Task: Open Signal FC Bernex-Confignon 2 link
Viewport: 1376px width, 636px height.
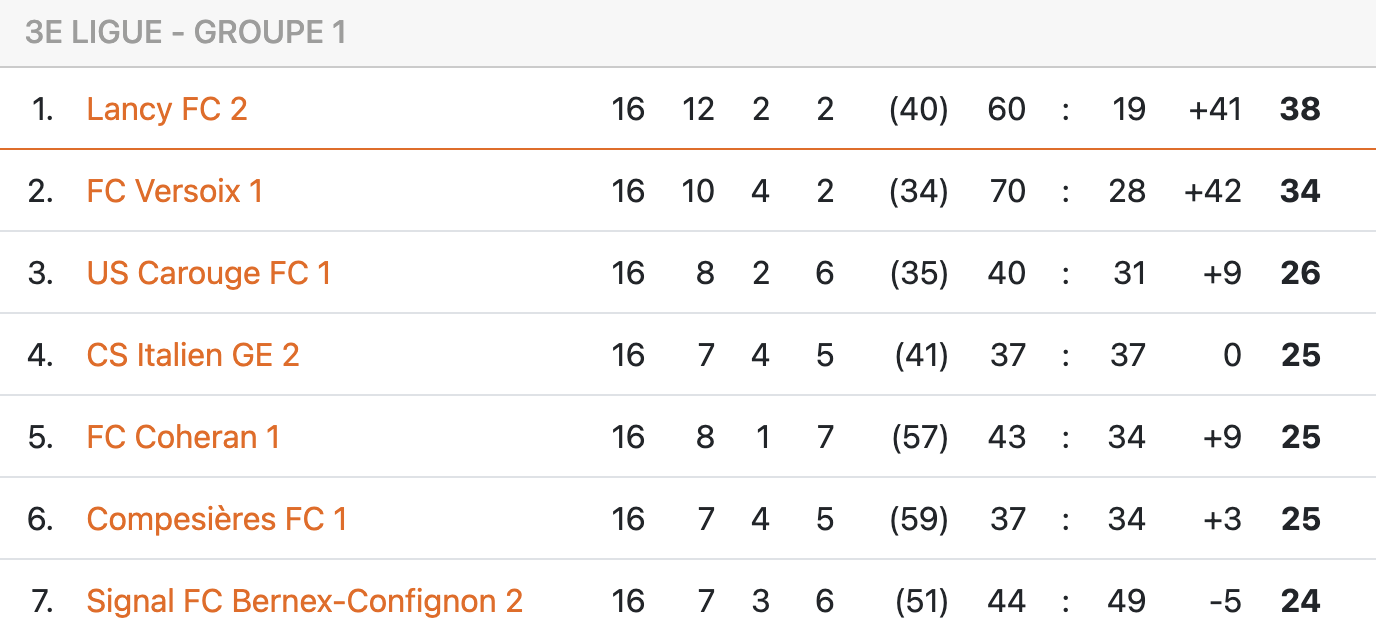Action: (x=304, y=601)
